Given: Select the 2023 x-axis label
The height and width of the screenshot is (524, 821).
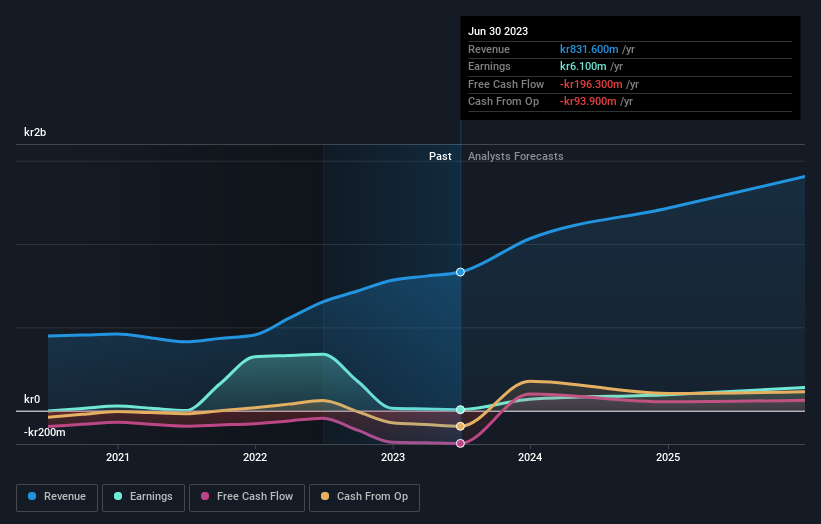Looking at the screenshot, I should (393, 457).
